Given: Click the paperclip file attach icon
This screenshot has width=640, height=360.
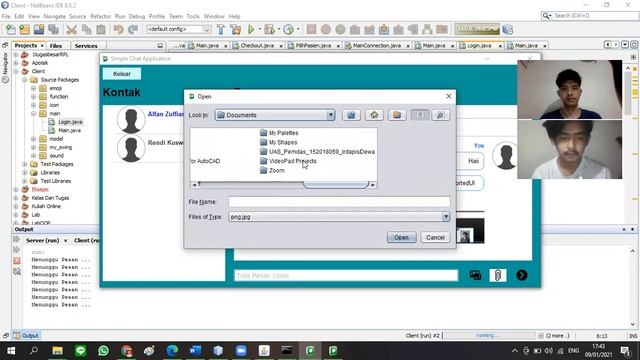Looking at the screenshot, I should pyautogui.click(x=498, y=275).
